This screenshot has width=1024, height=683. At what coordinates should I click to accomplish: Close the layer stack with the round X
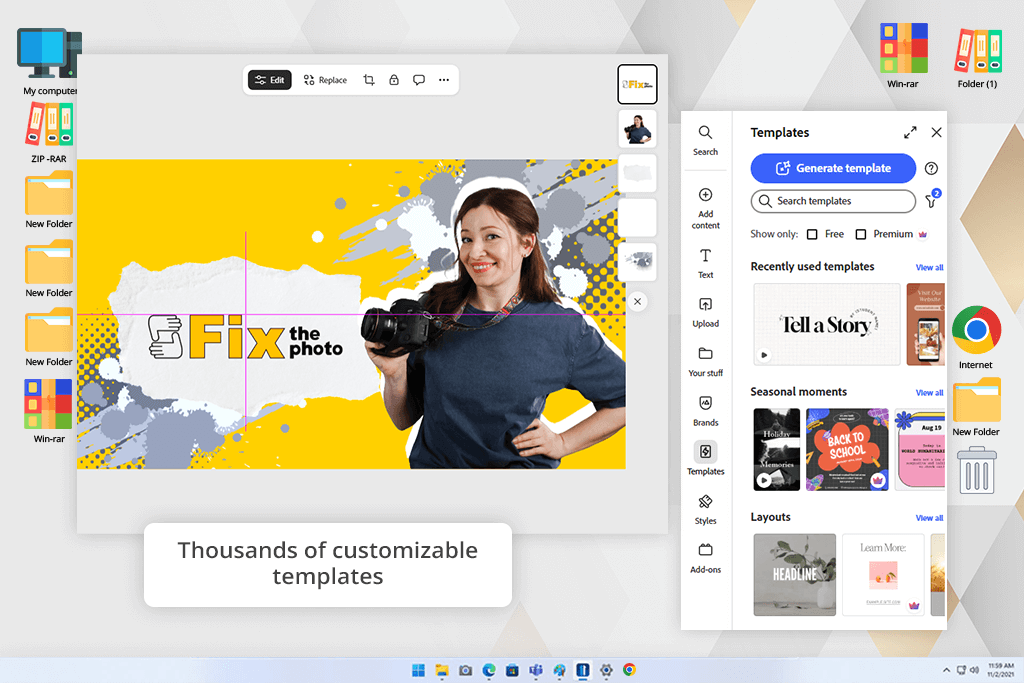point(637,302)
